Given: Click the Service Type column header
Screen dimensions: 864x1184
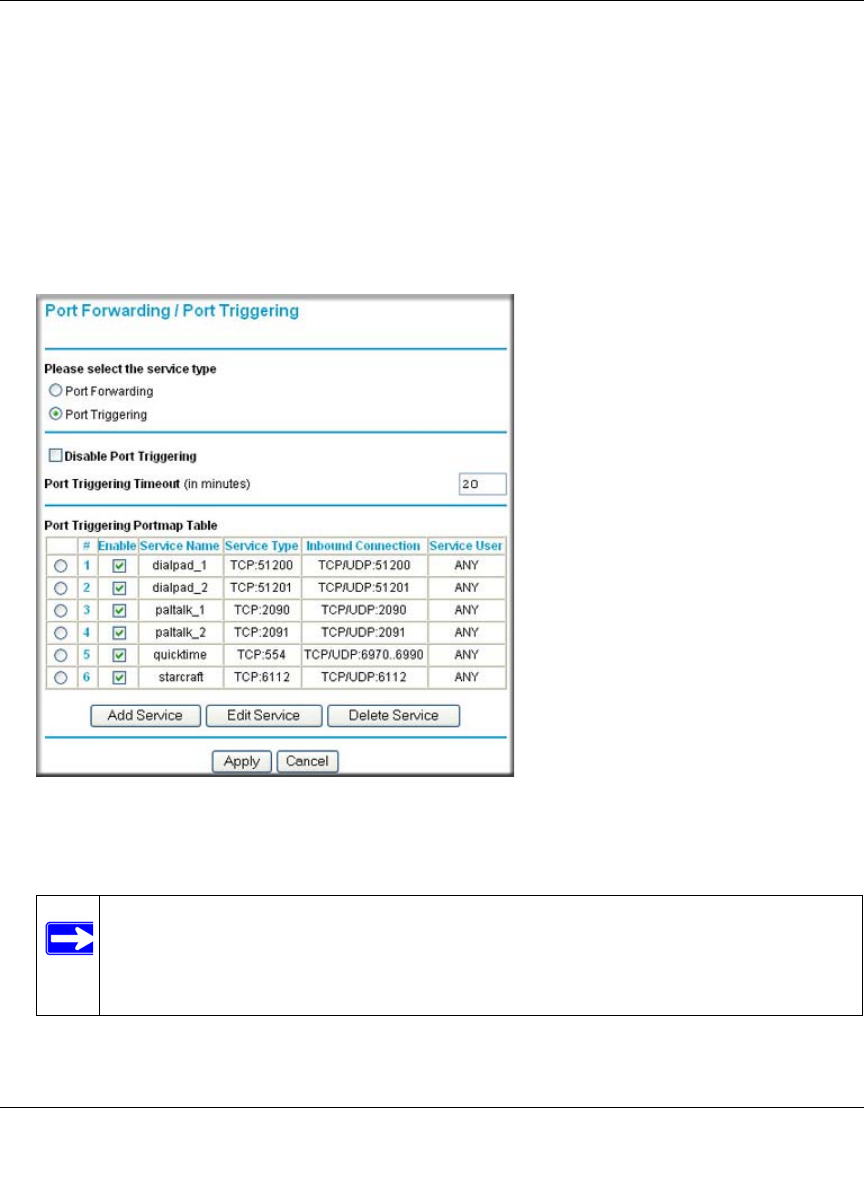Looking at the screenshot, I should (x=262, y=545).
